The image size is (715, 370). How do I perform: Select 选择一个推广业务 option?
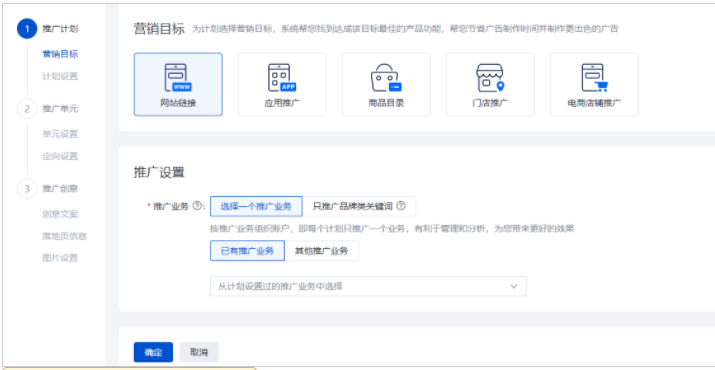256,206
